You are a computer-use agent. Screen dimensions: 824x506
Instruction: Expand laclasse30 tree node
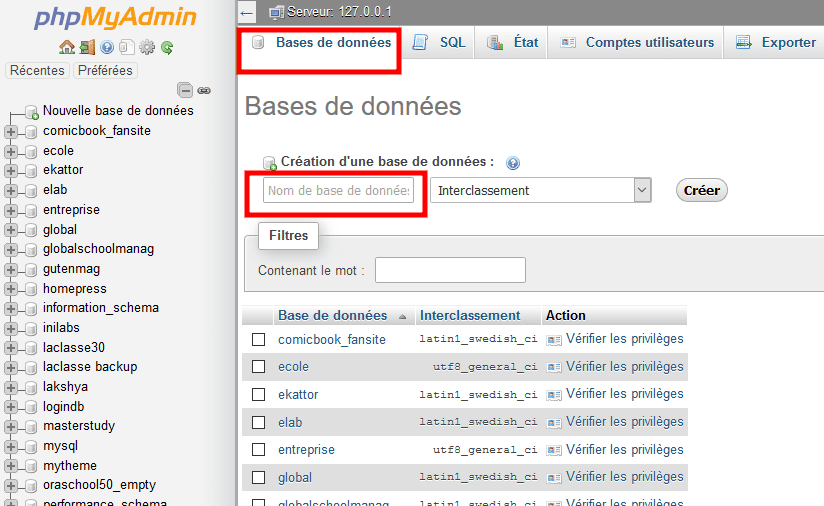tap(11, 348)
